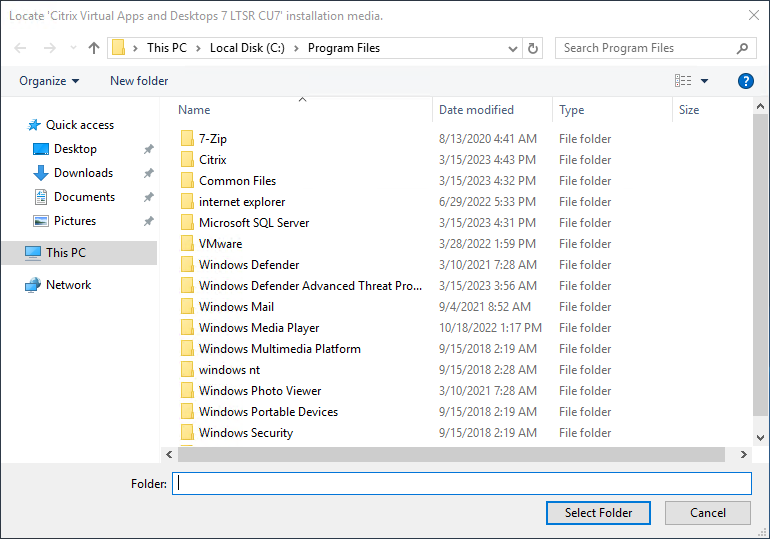Click the Documents icon in sidebar
The height and width of the screenshot is (539, 770).
(41, 197)
